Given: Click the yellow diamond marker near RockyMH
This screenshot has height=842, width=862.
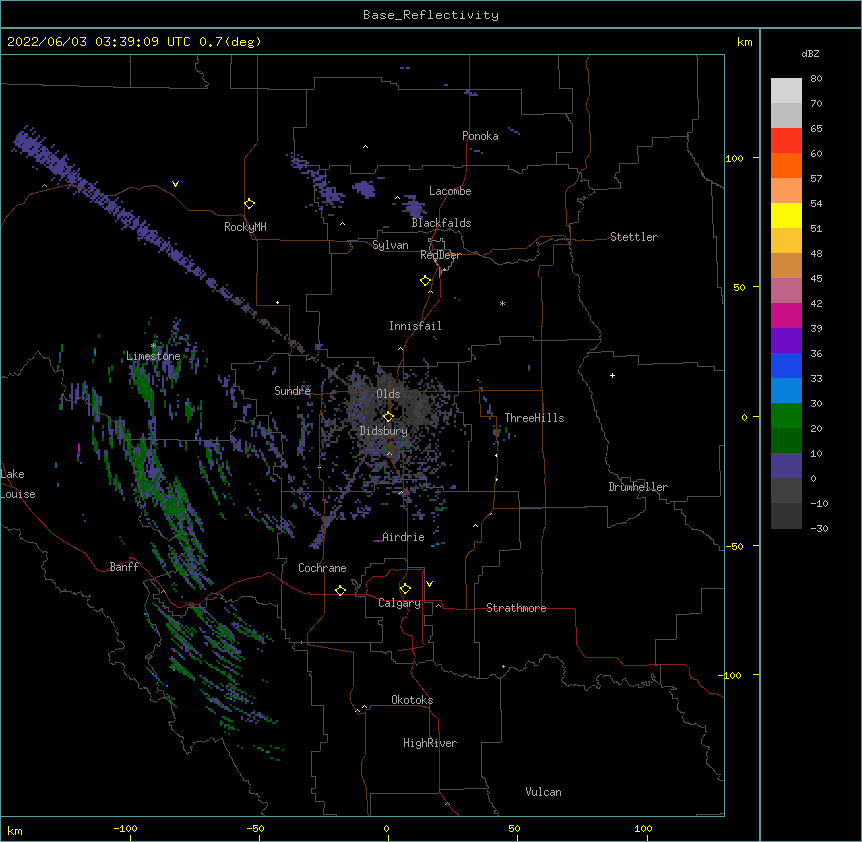Looking at the screenshot, I should [250, 204].
